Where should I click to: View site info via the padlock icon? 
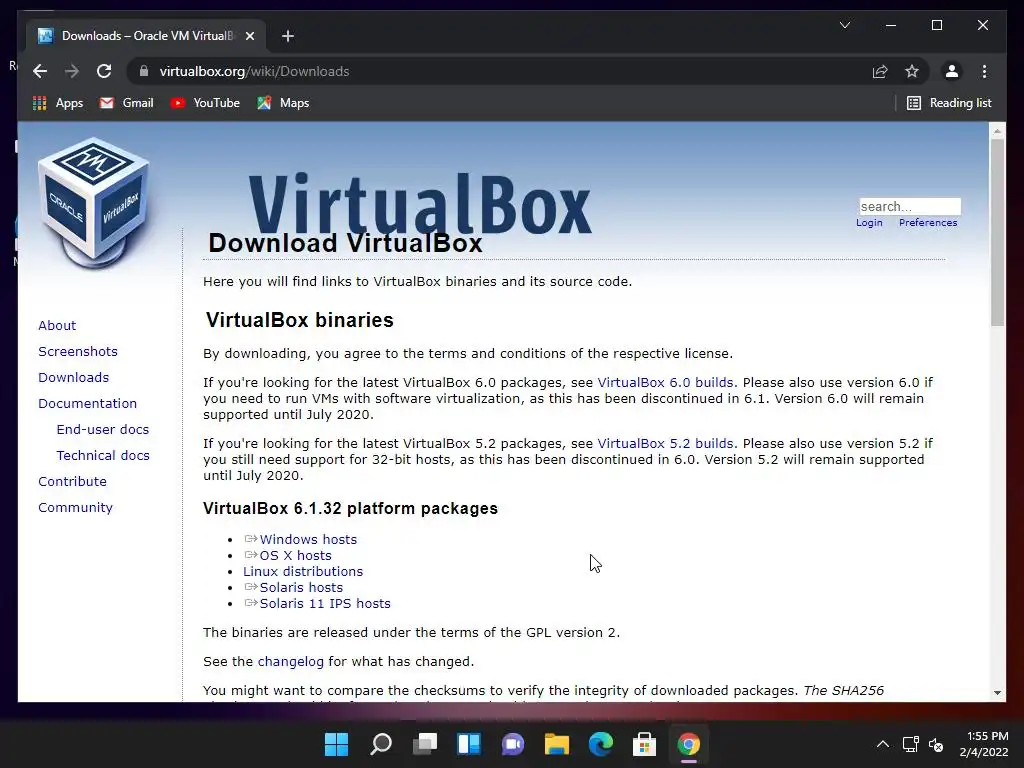coord(144,71)
